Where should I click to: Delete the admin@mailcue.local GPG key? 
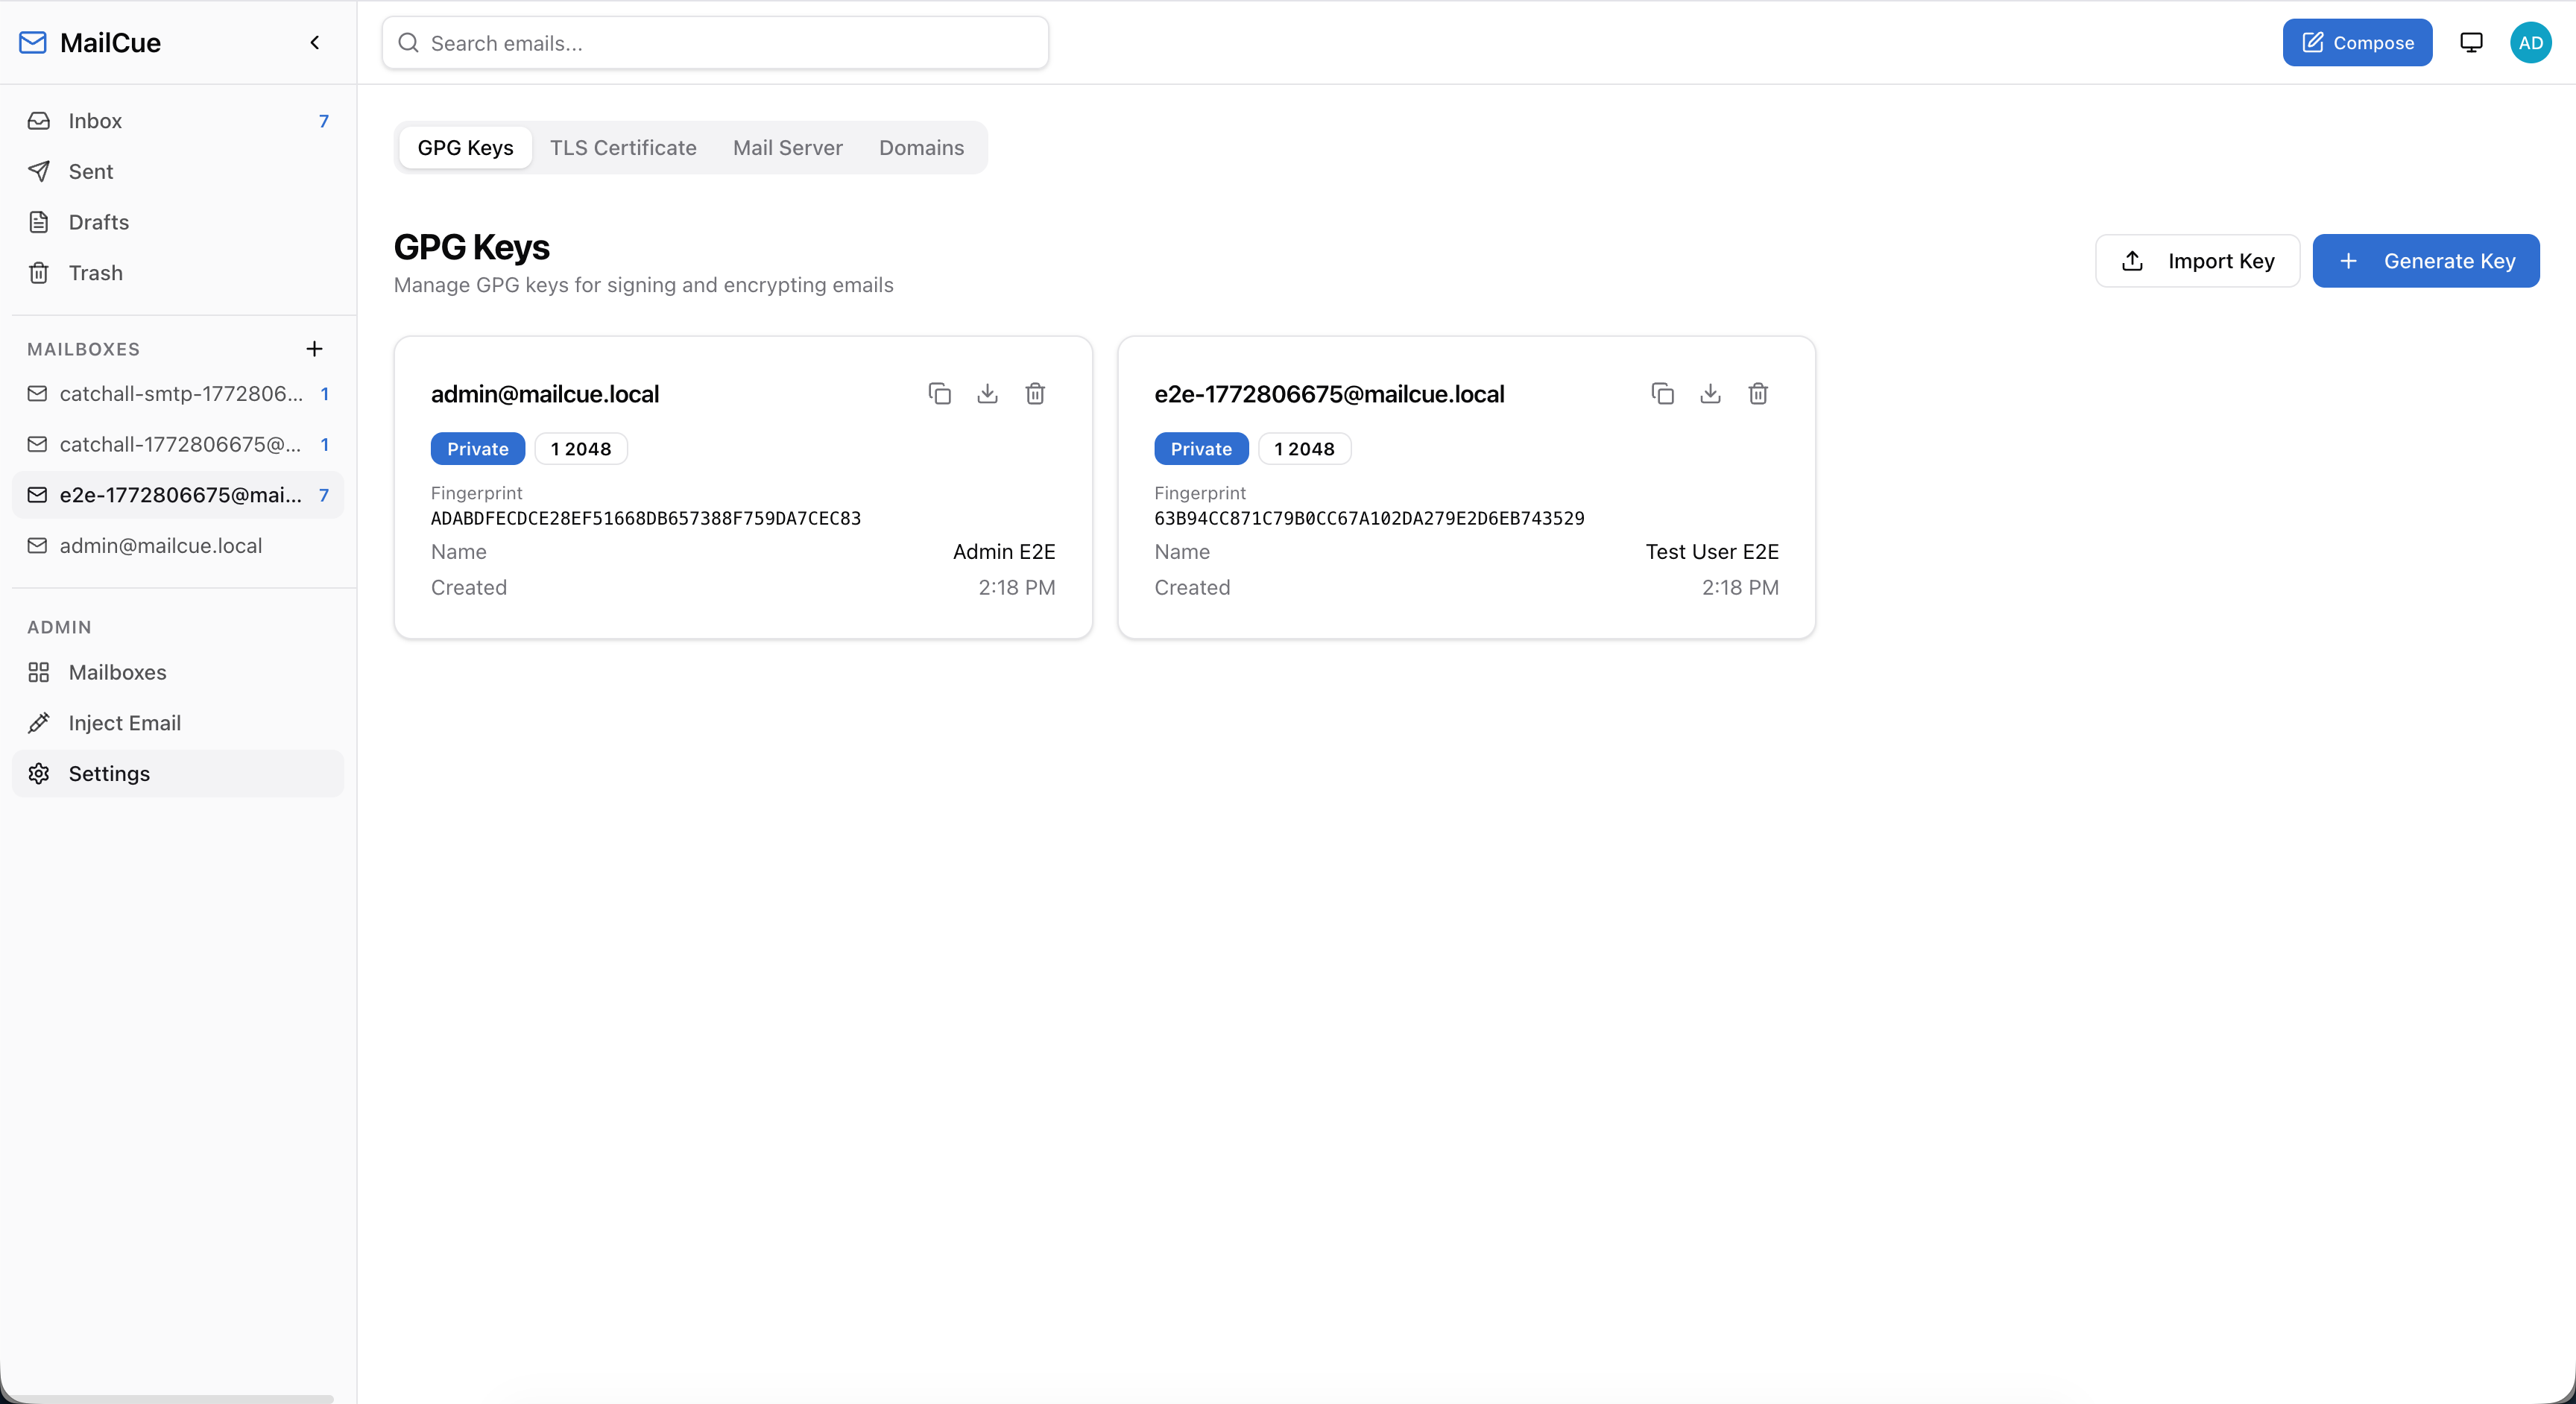[x=1035, y=394]
